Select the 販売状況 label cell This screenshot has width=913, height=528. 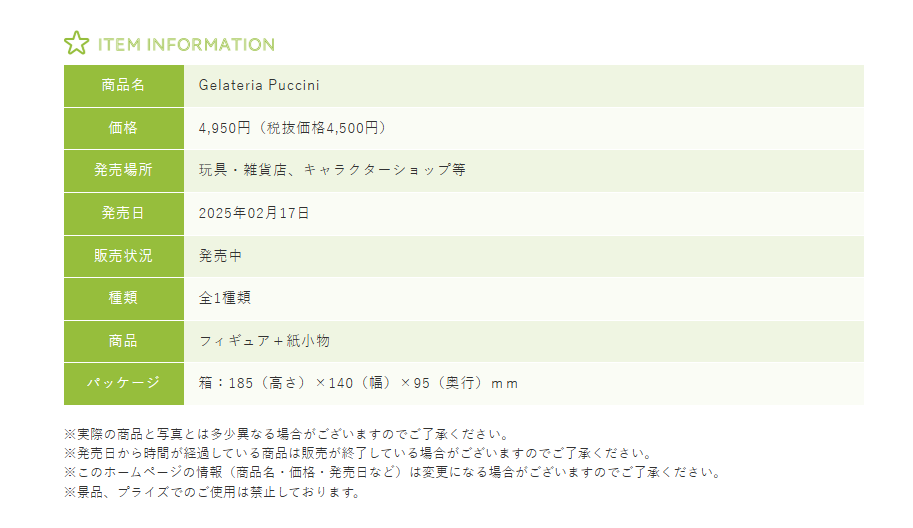tap(124, 256)
